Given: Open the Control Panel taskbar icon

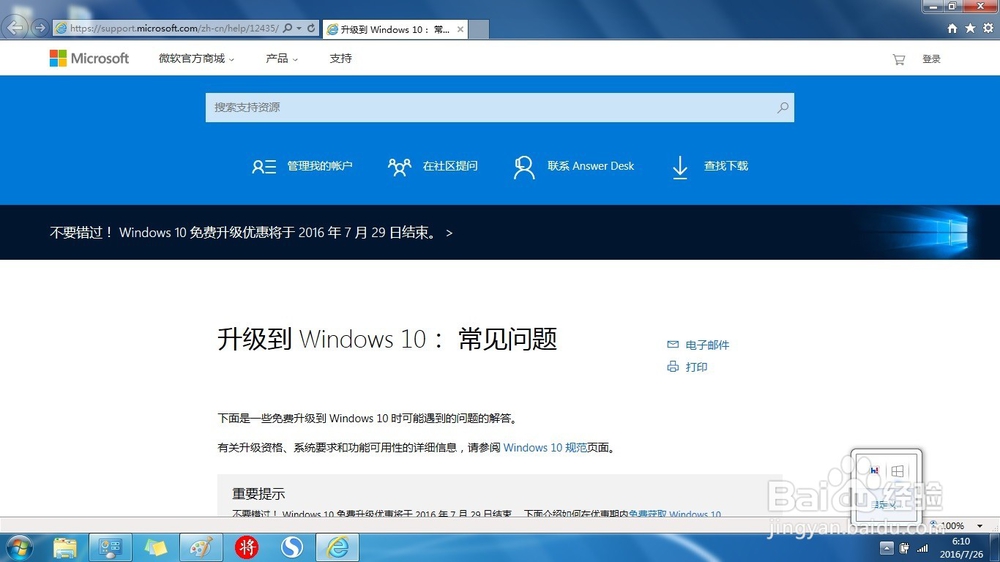Looking at the screenshot, I should (110, 547).
